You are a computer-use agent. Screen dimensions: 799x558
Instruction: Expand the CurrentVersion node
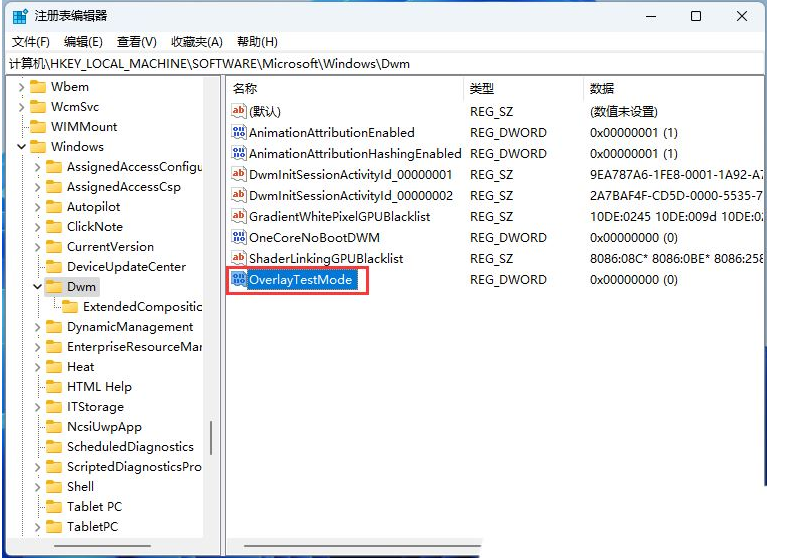(37, 247)
